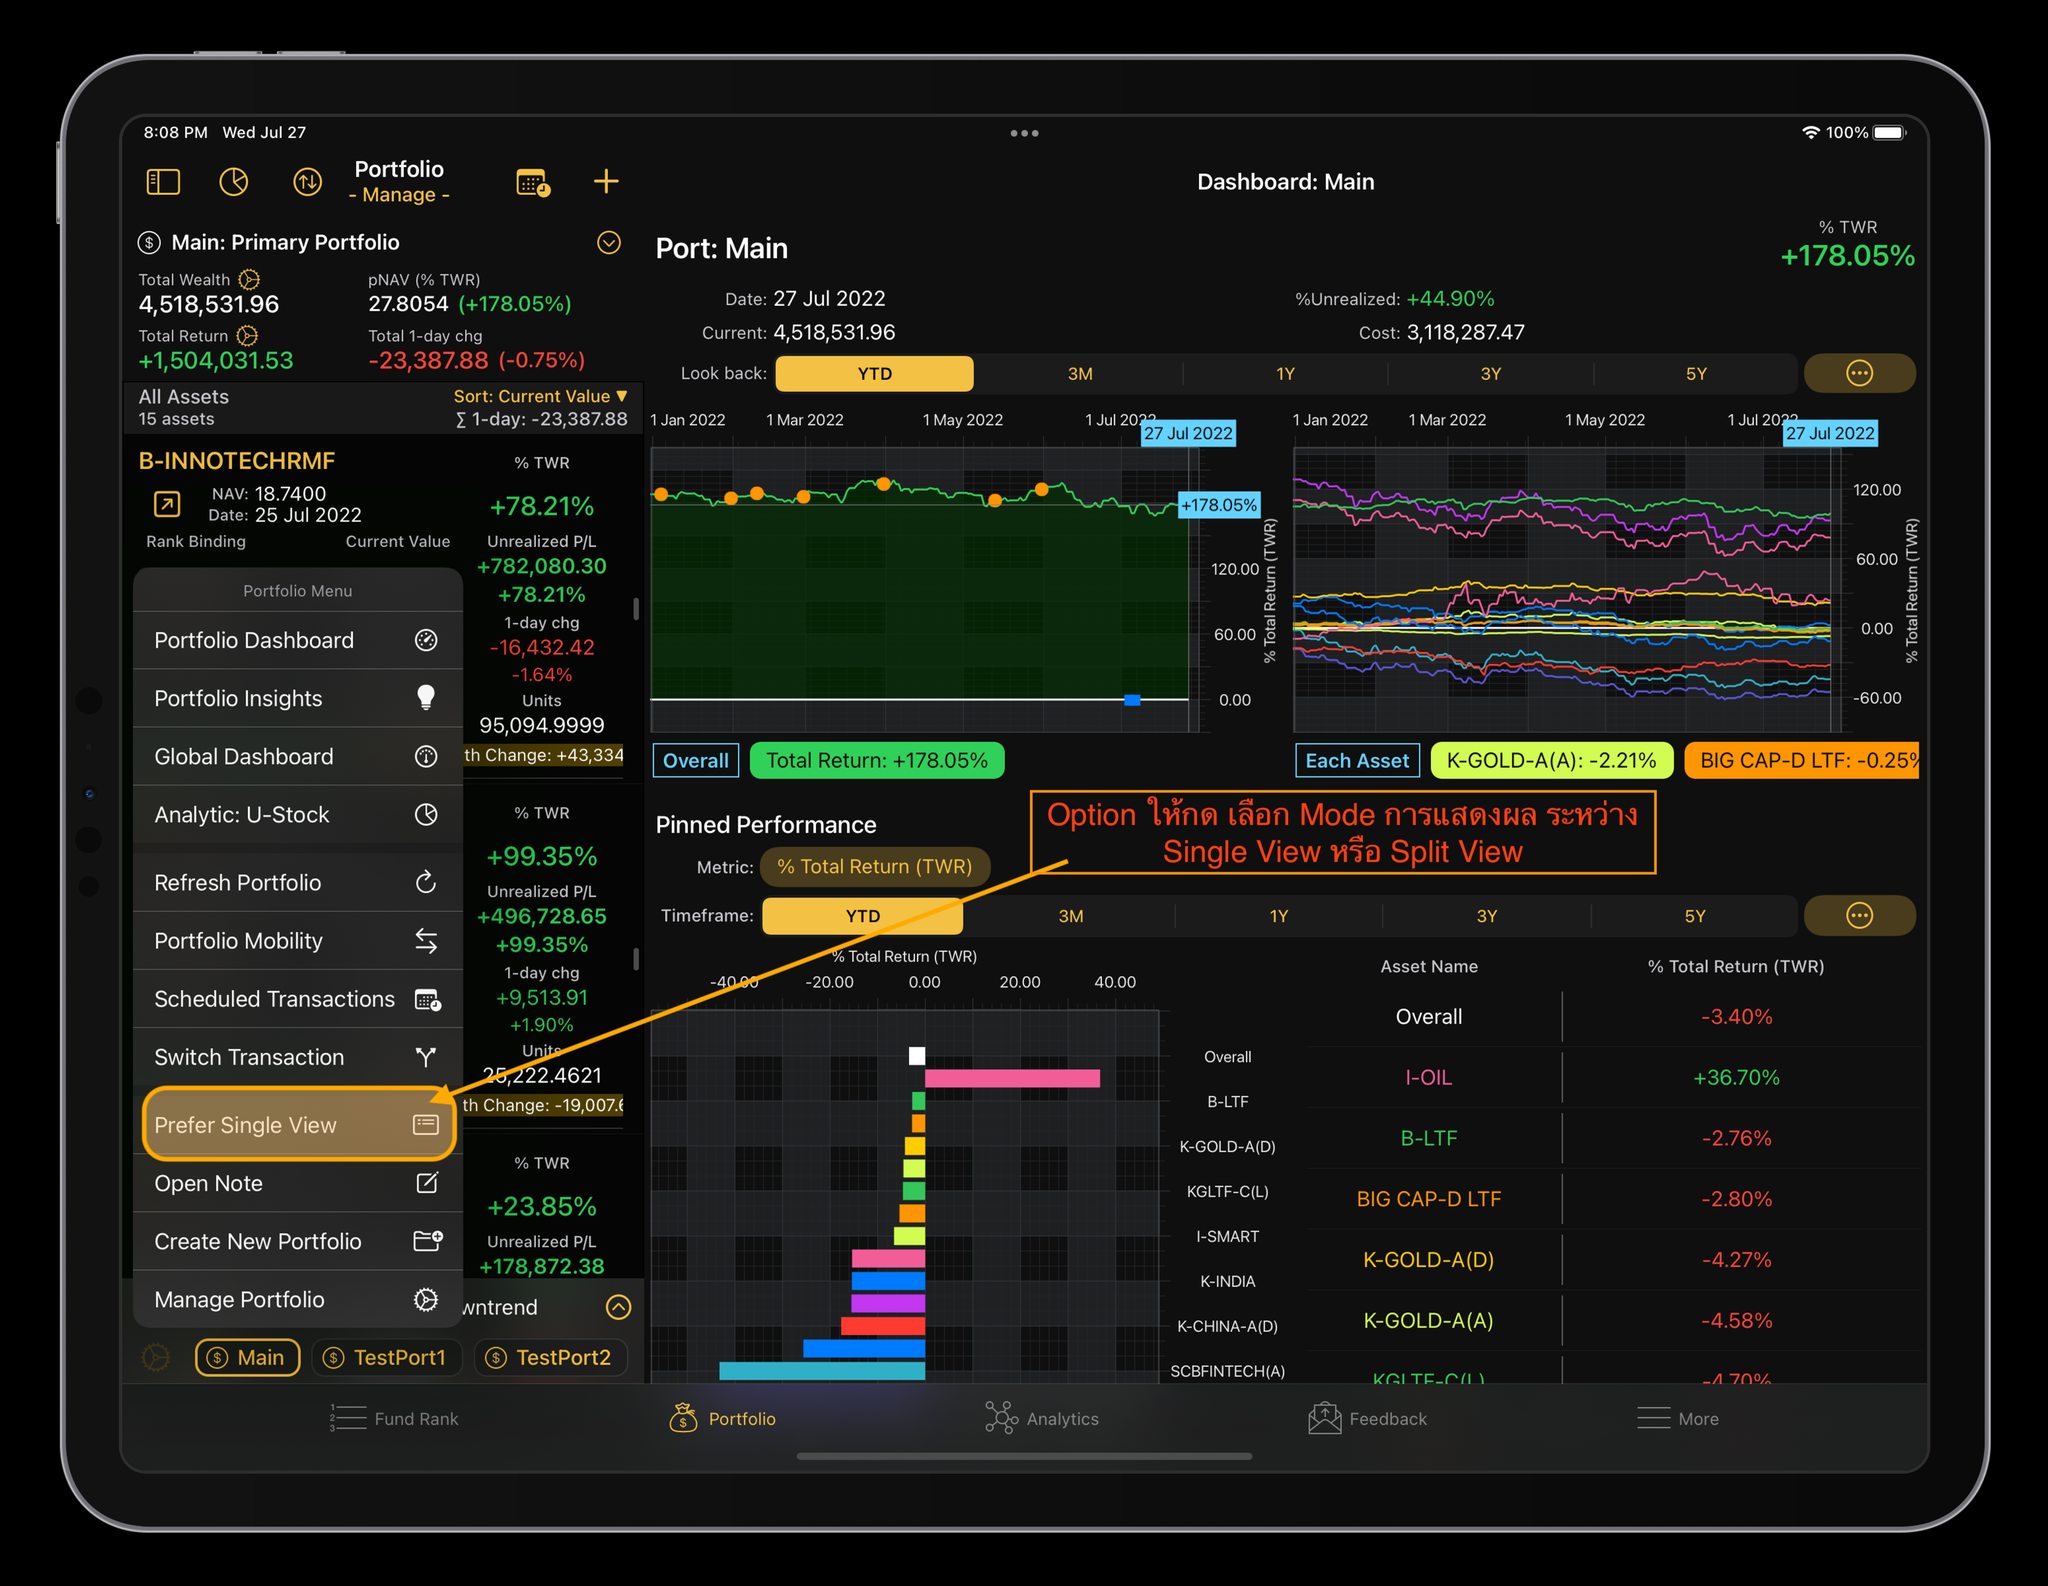This screenshot has height=1586, width=2048.
Task: Go to Feedback tab
Action: 1367,1418
